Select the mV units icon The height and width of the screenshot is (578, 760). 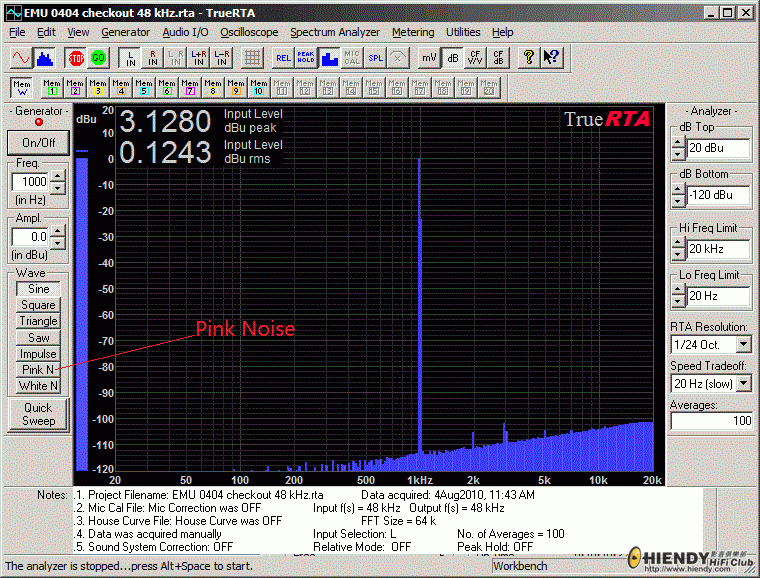429,58
